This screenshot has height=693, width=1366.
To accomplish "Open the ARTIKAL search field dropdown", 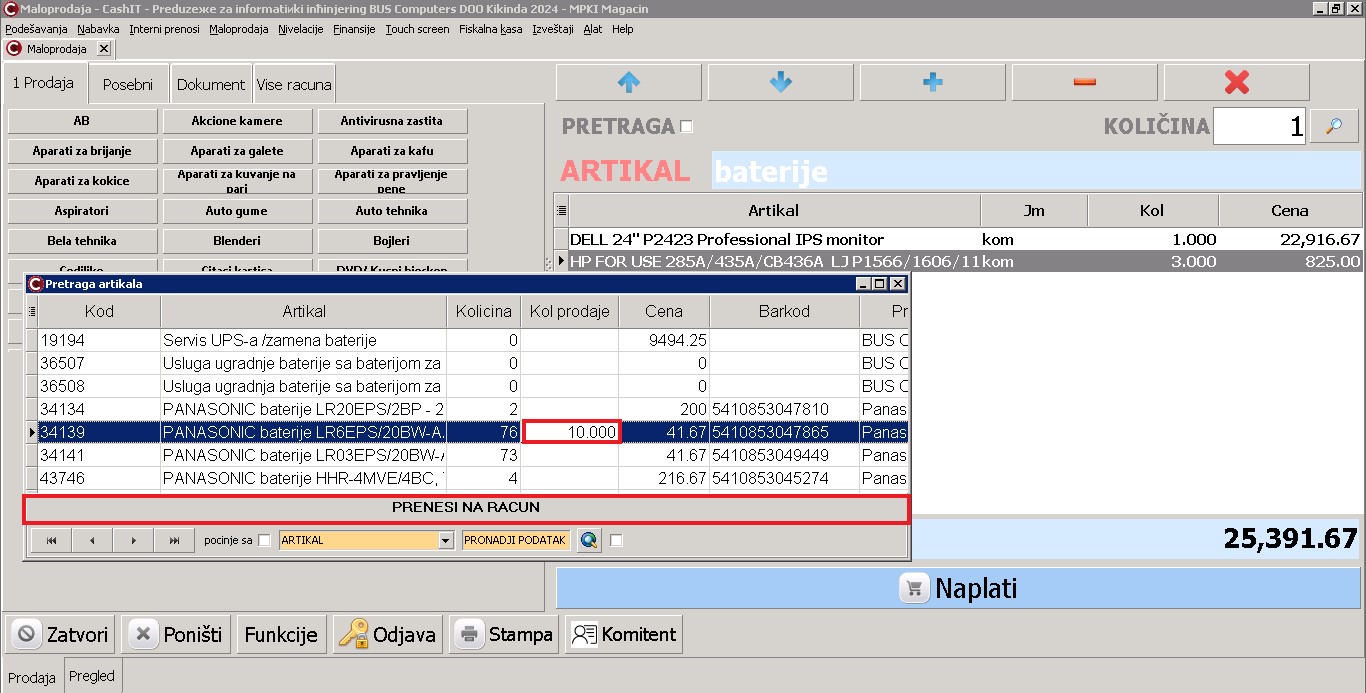I will [x=446, y=540].
